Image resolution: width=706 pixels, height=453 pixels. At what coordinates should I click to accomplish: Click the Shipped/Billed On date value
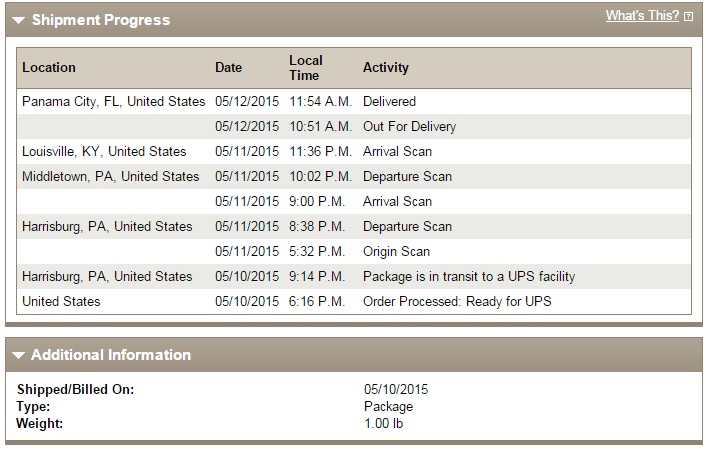396,390
